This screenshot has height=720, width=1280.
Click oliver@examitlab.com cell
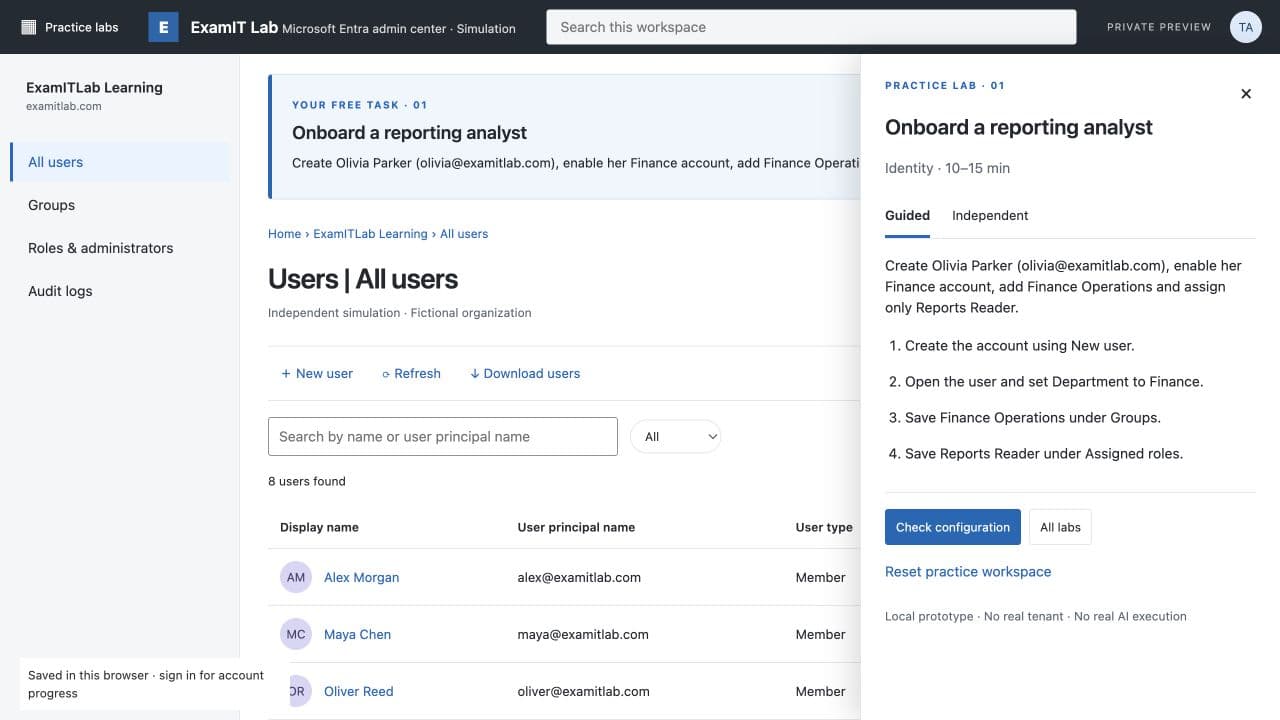(x=583, y=691)
